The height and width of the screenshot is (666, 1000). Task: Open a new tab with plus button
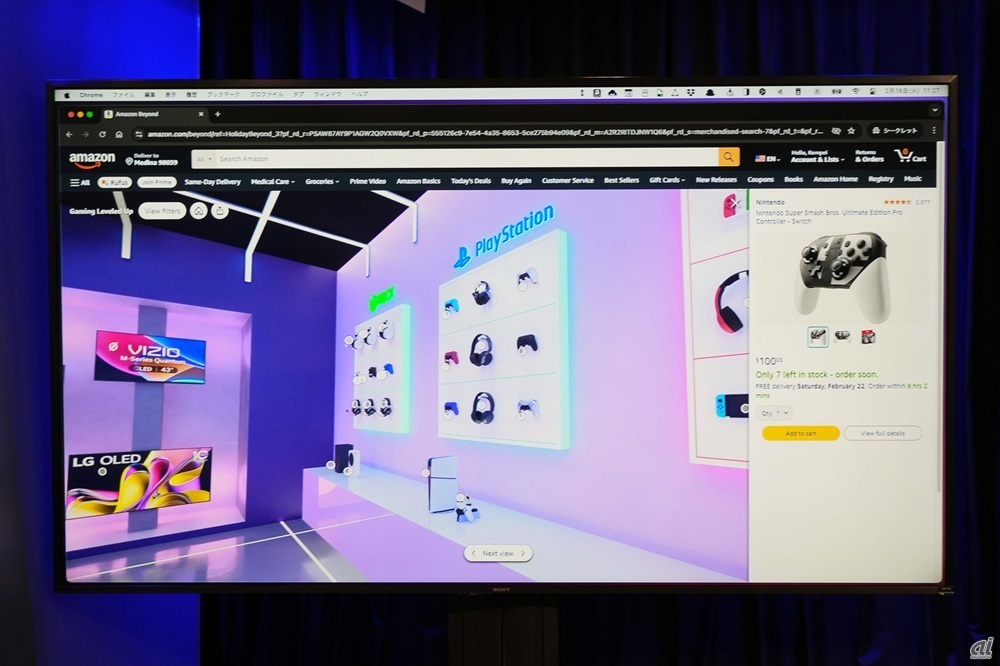(x=217, y=114)
